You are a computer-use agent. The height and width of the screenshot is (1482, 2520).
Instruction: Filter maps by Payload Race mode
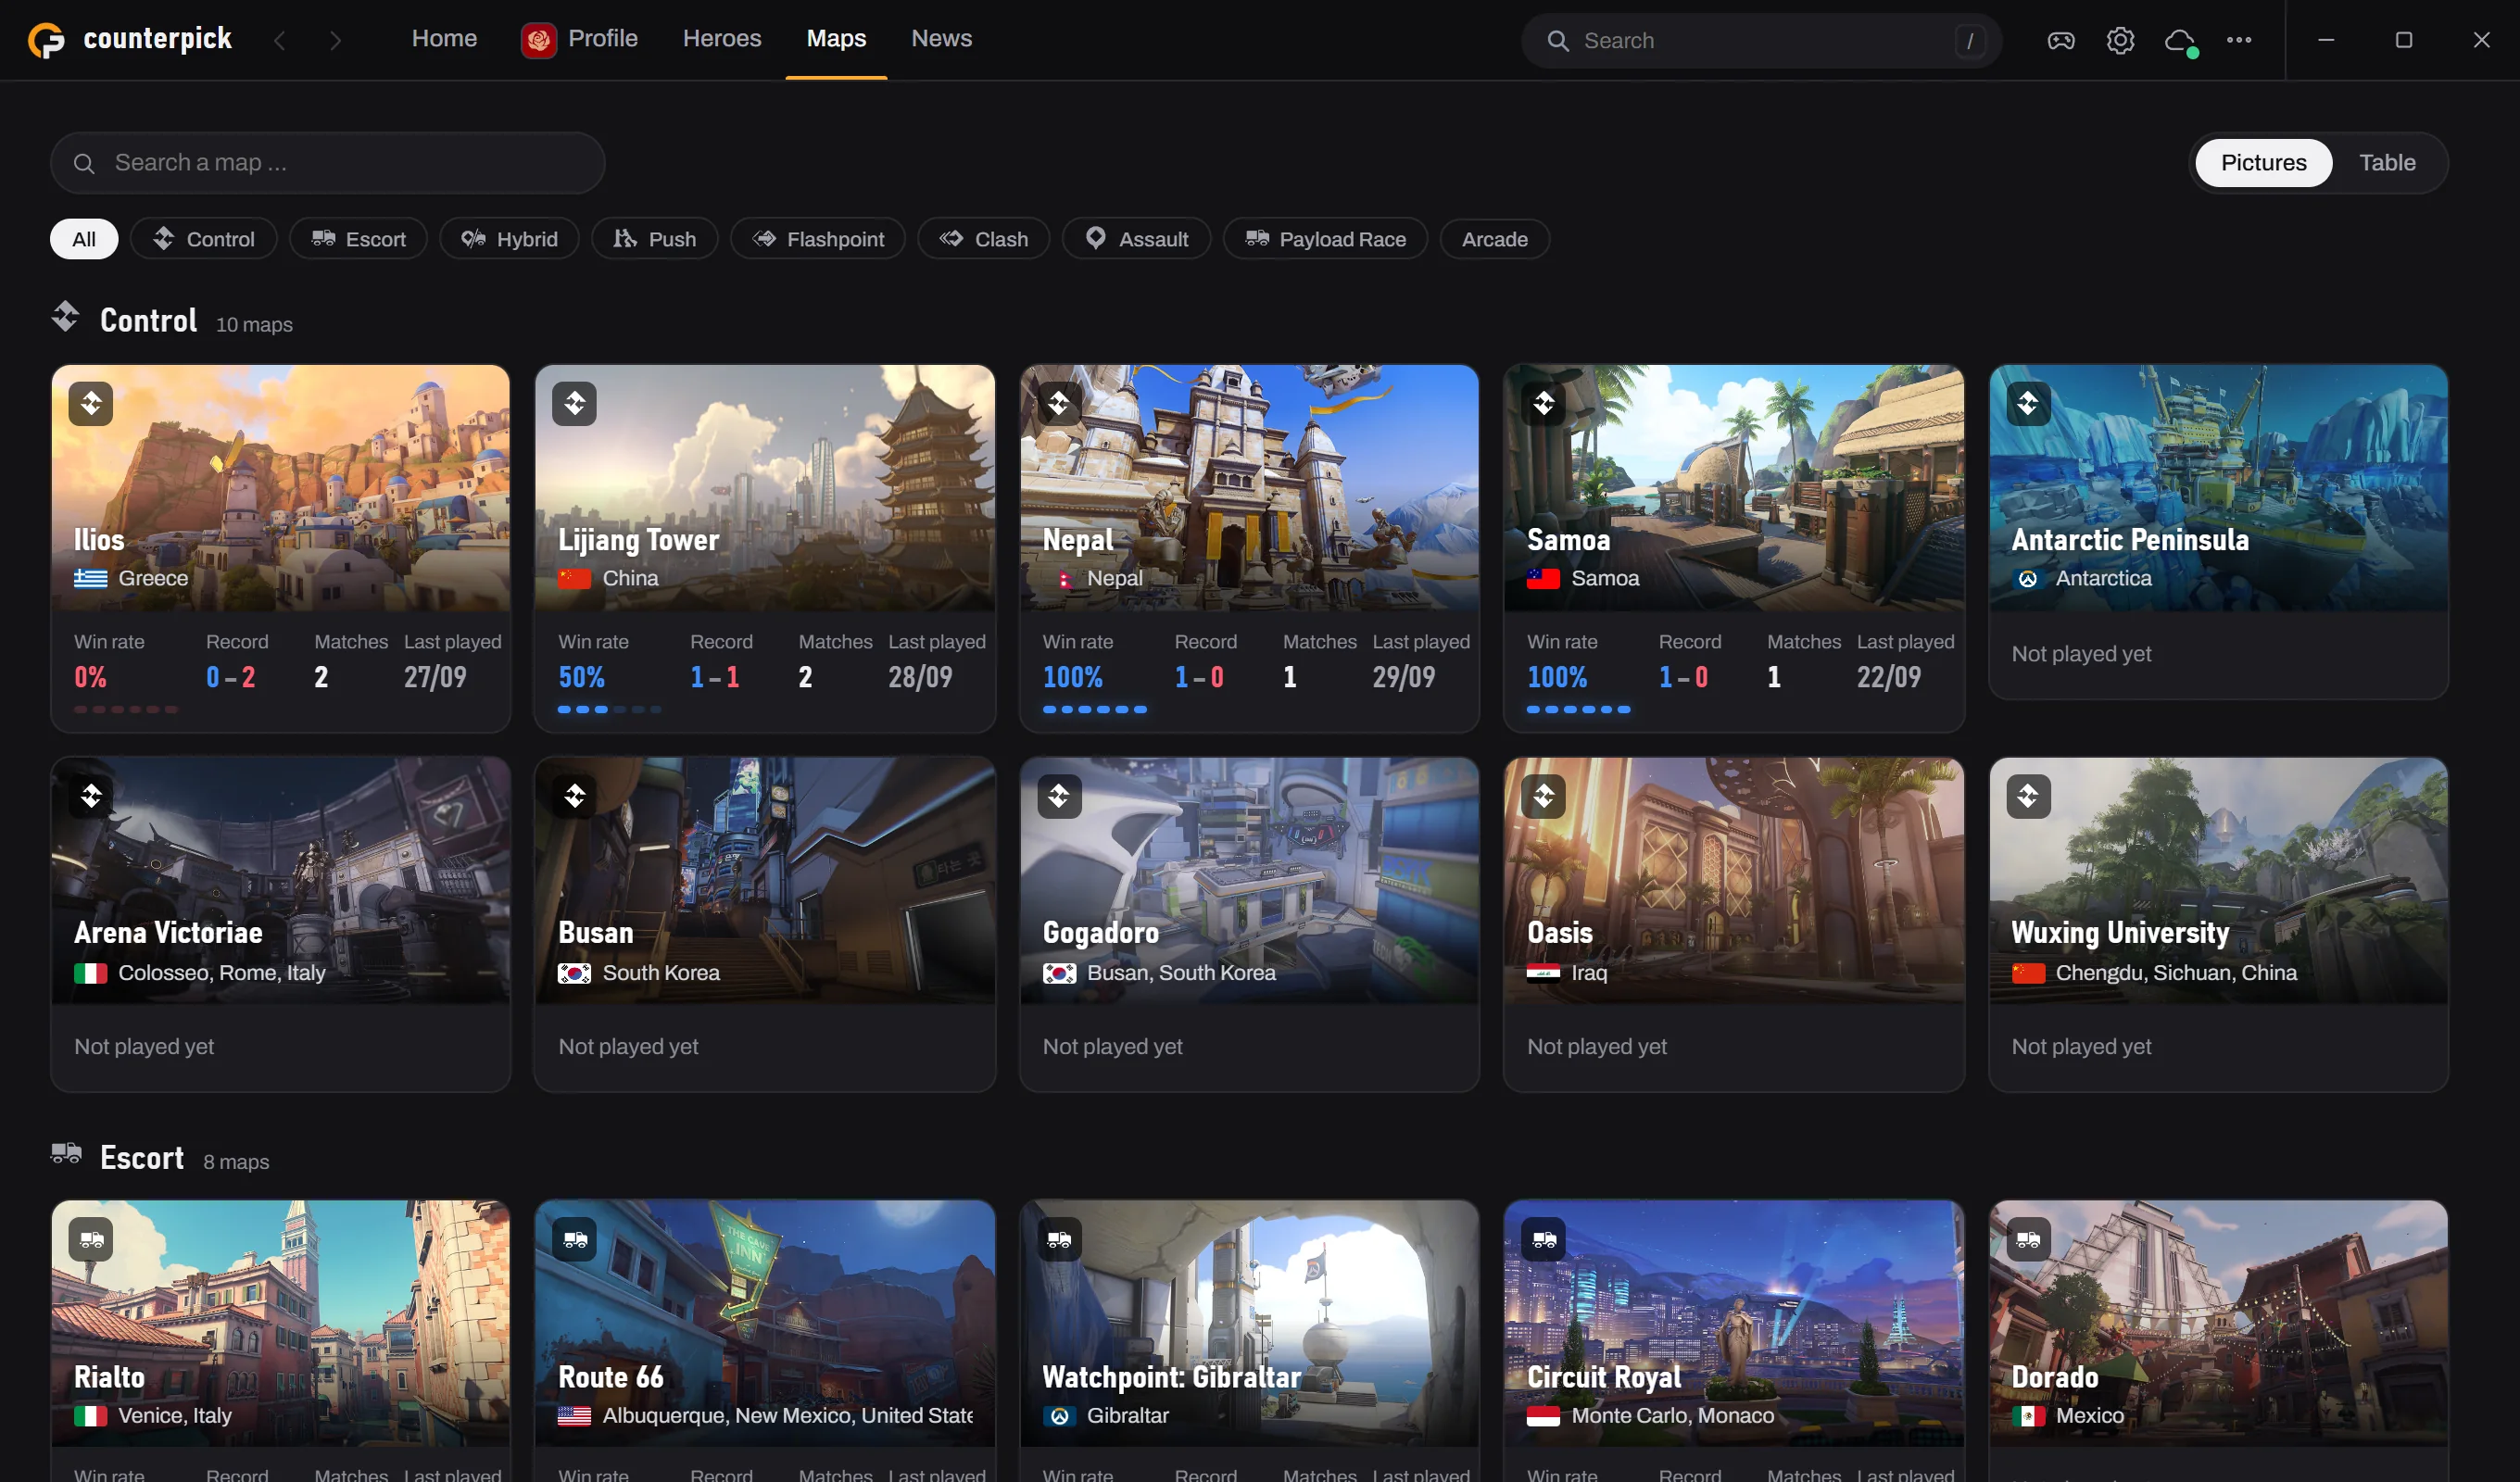click(1325, 239)
